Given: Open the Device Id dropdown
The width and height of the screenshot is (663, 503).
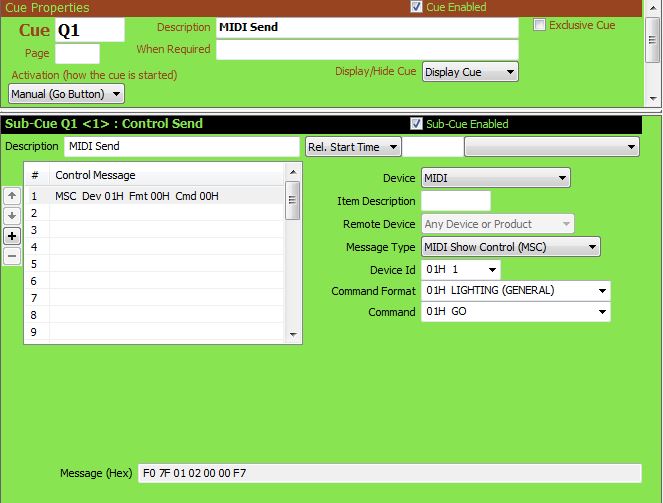Looking at the screenshot, I should pyautogui.click(x=460, y=270).
